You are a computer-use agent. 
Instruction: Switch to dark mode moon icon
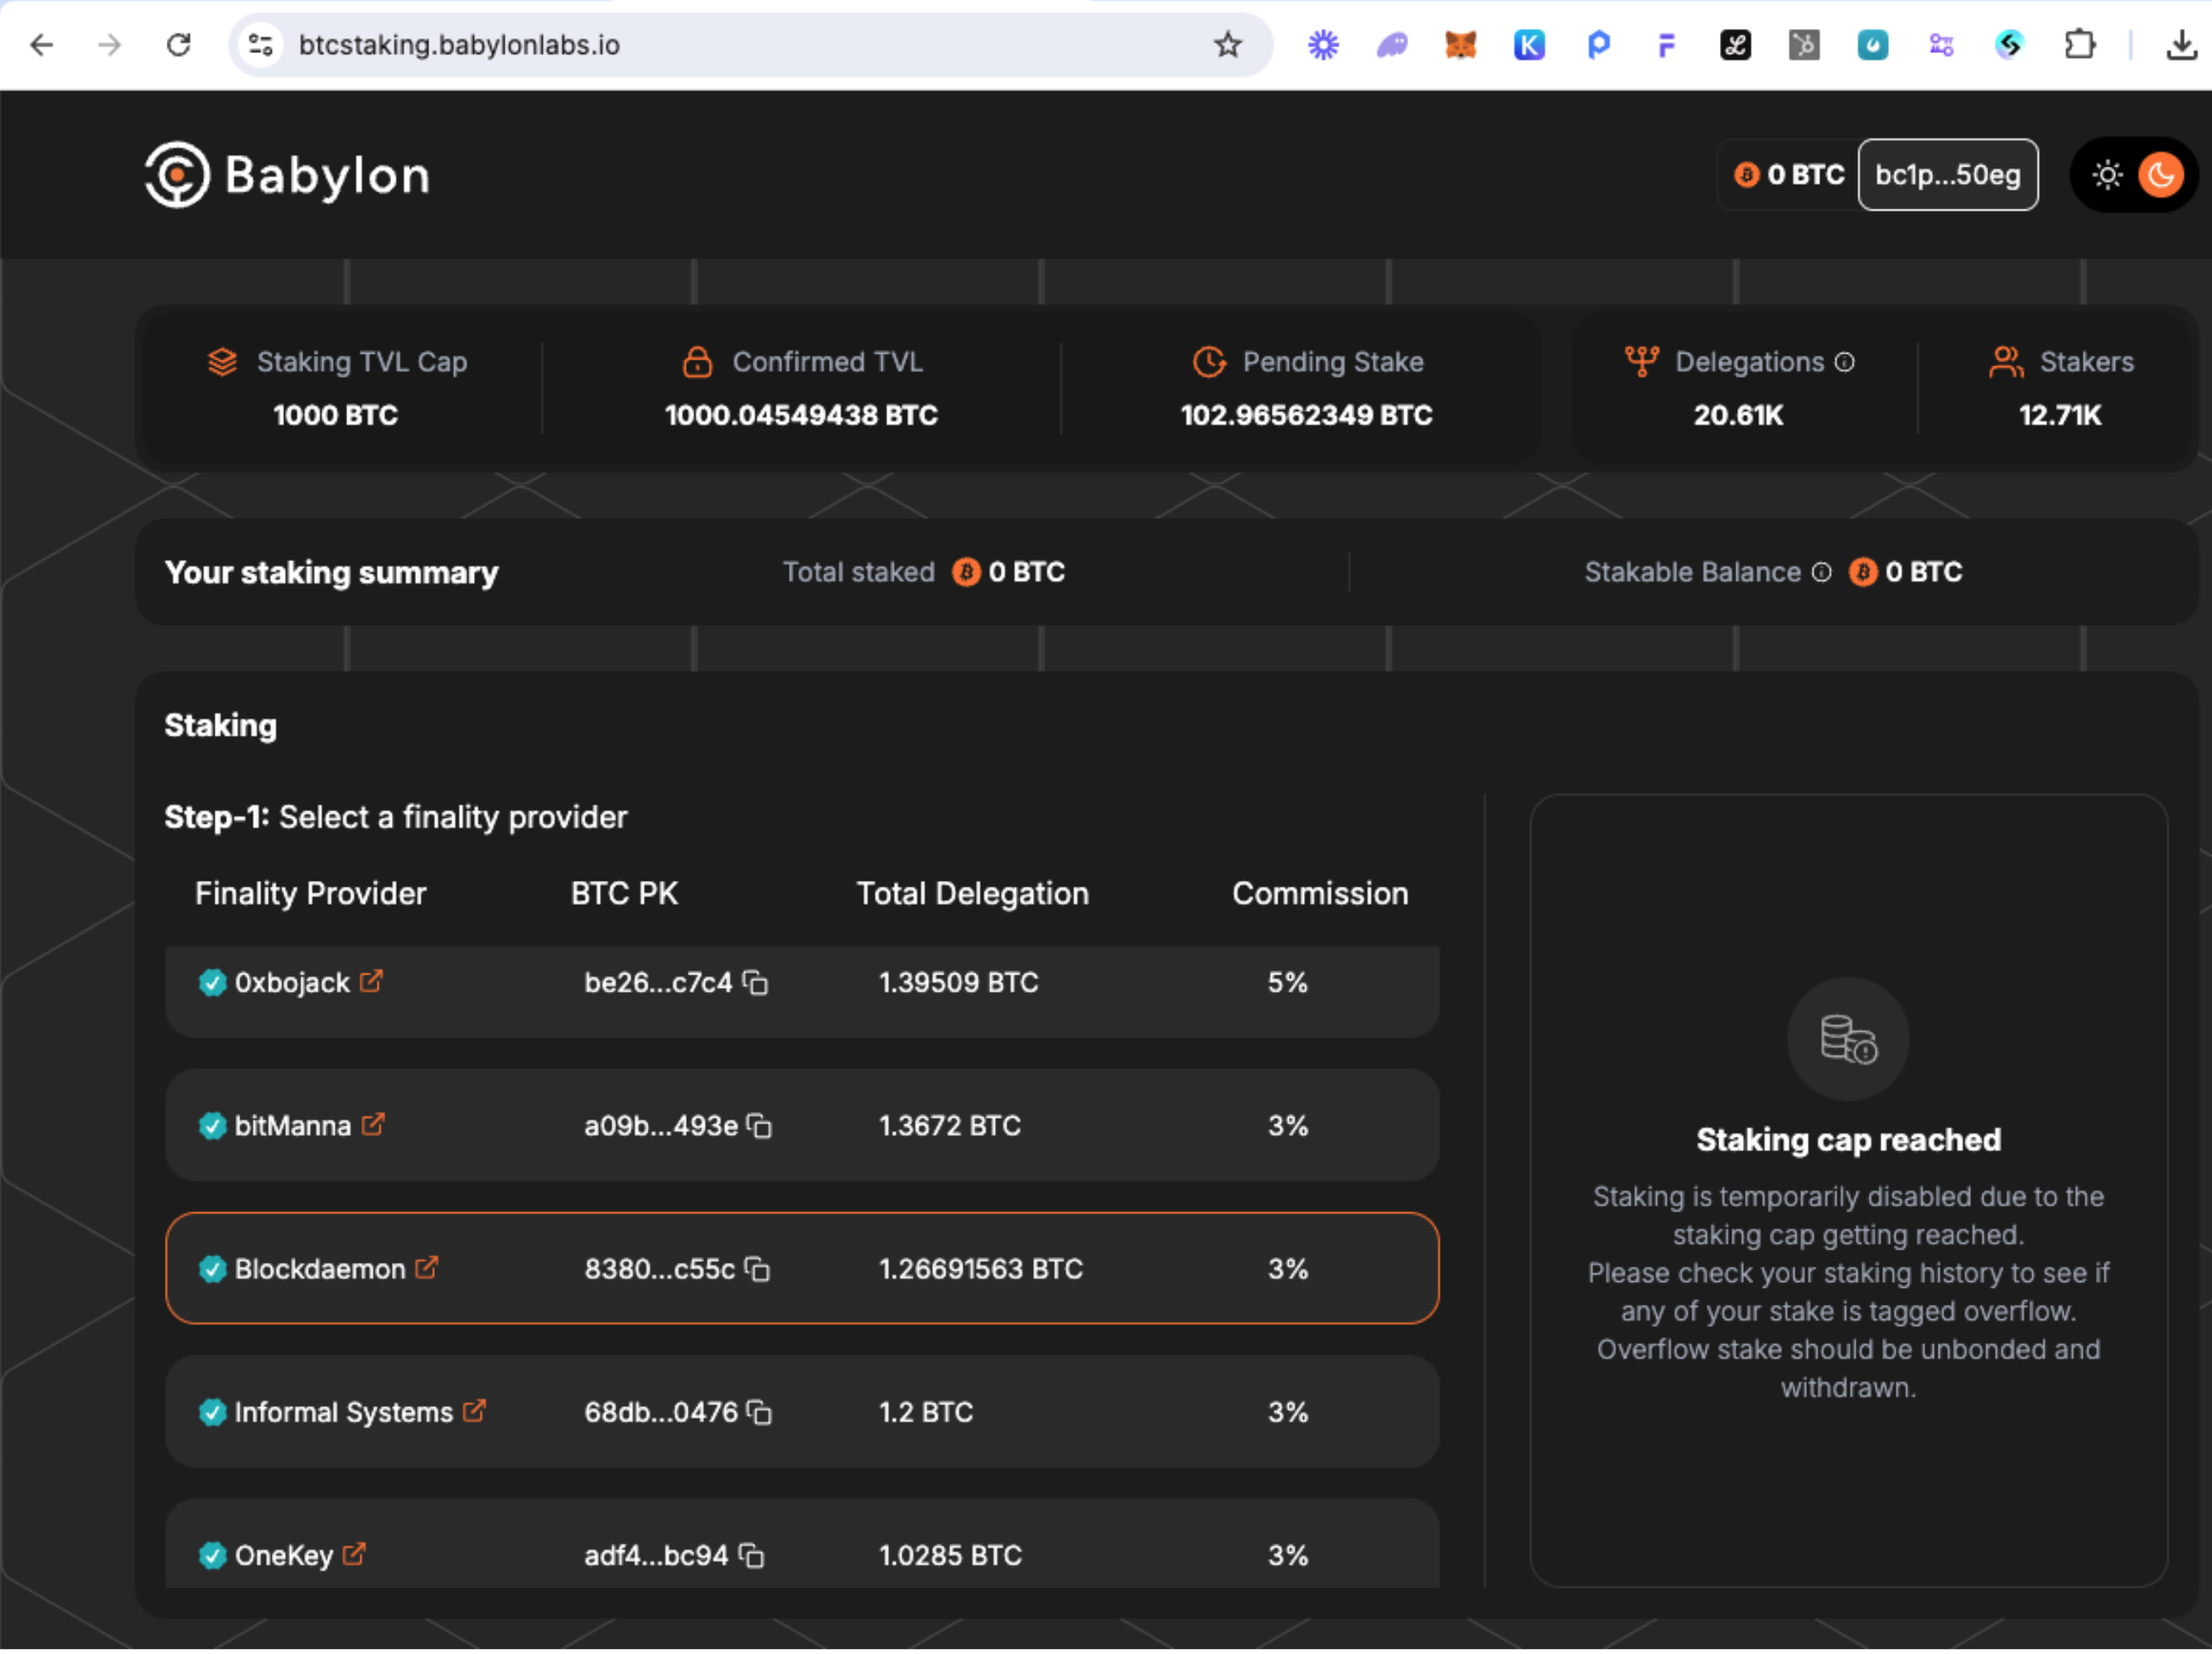[2160, 175]
